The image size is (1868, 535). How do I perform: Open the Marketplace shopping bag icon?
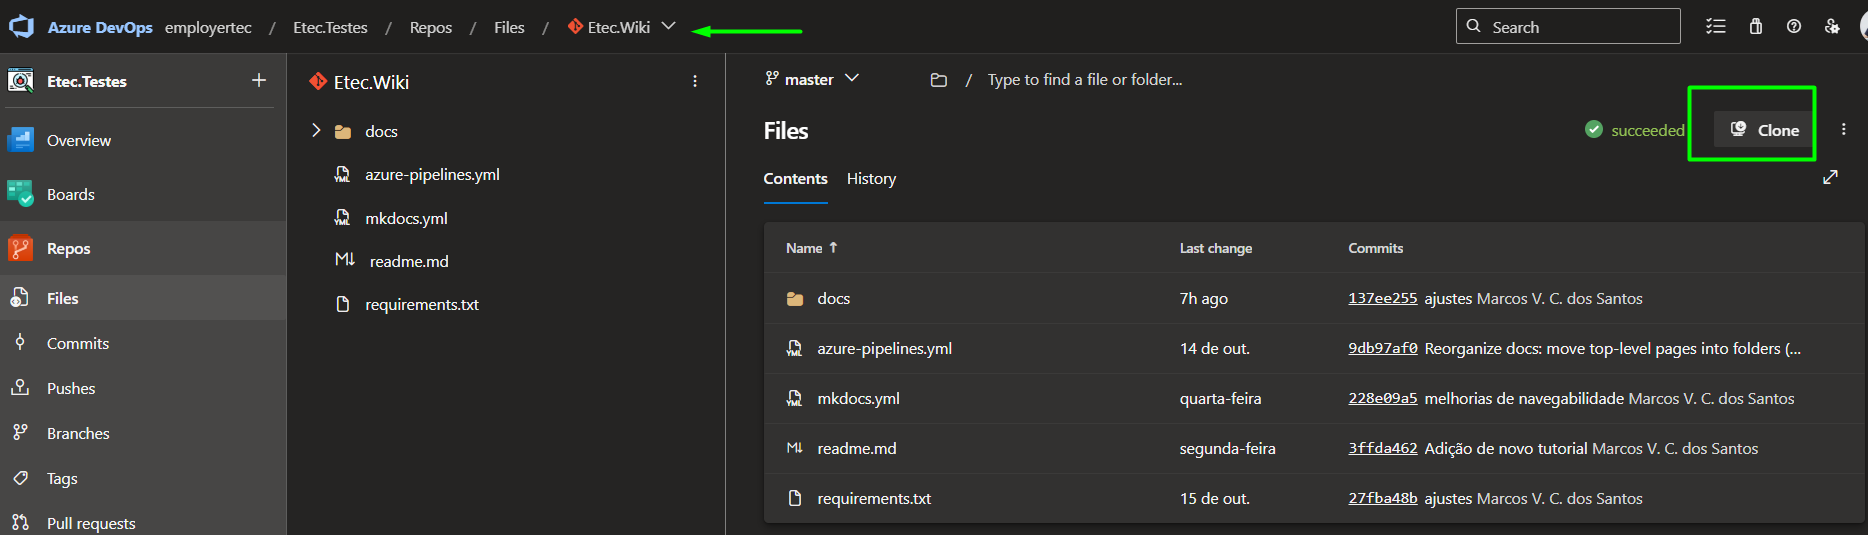[1756, 26]
